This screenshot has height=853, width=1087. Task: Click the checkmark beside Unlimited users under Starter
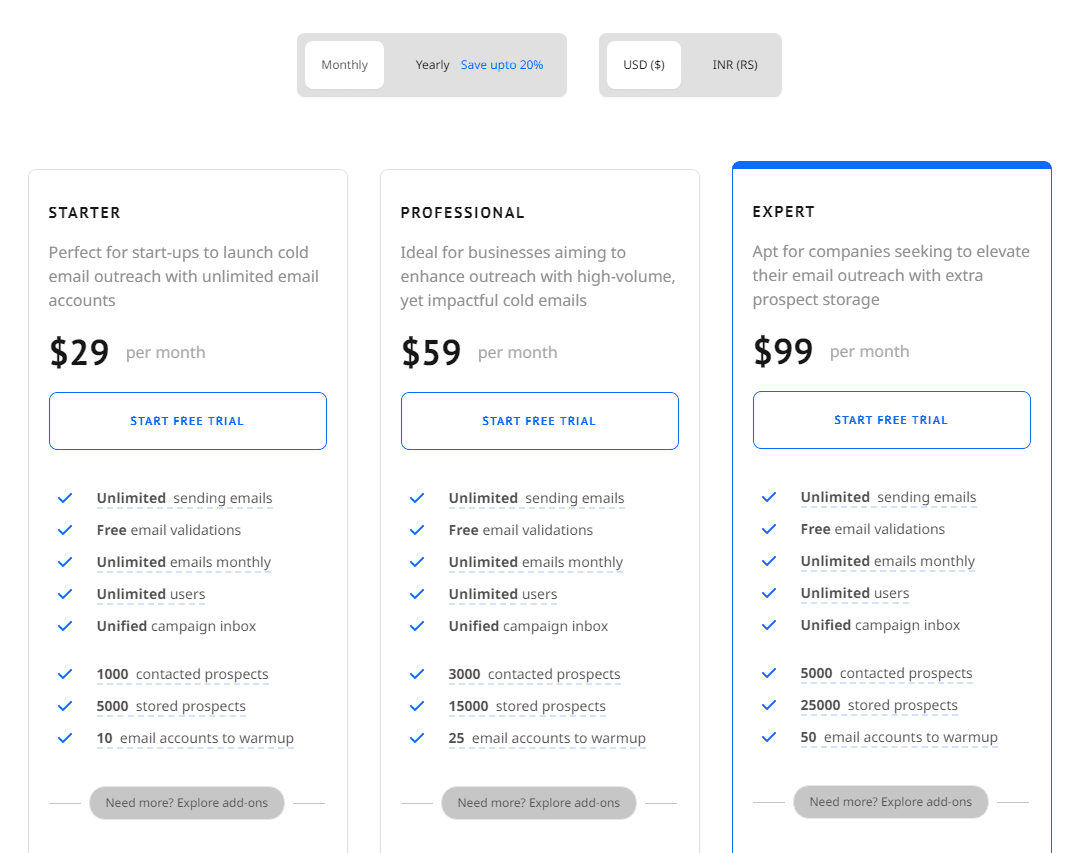coord(64,593)
